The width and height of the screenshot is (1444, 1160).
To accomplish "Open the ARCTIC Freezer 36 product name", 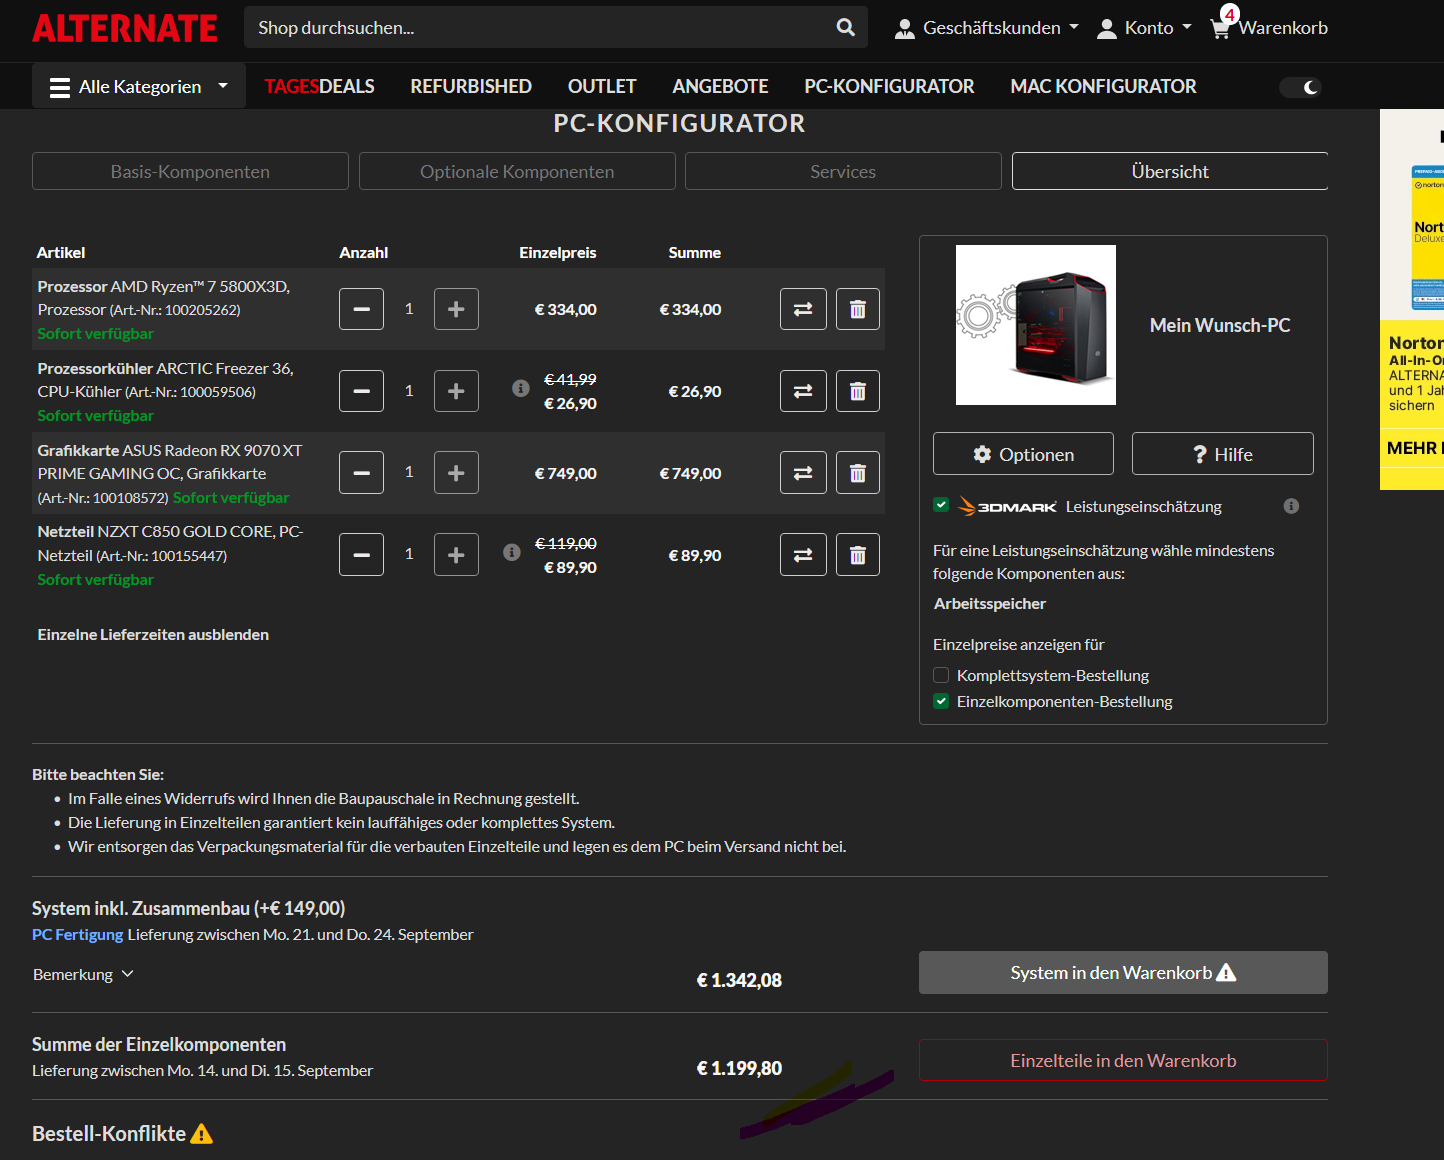I will 166,380.
